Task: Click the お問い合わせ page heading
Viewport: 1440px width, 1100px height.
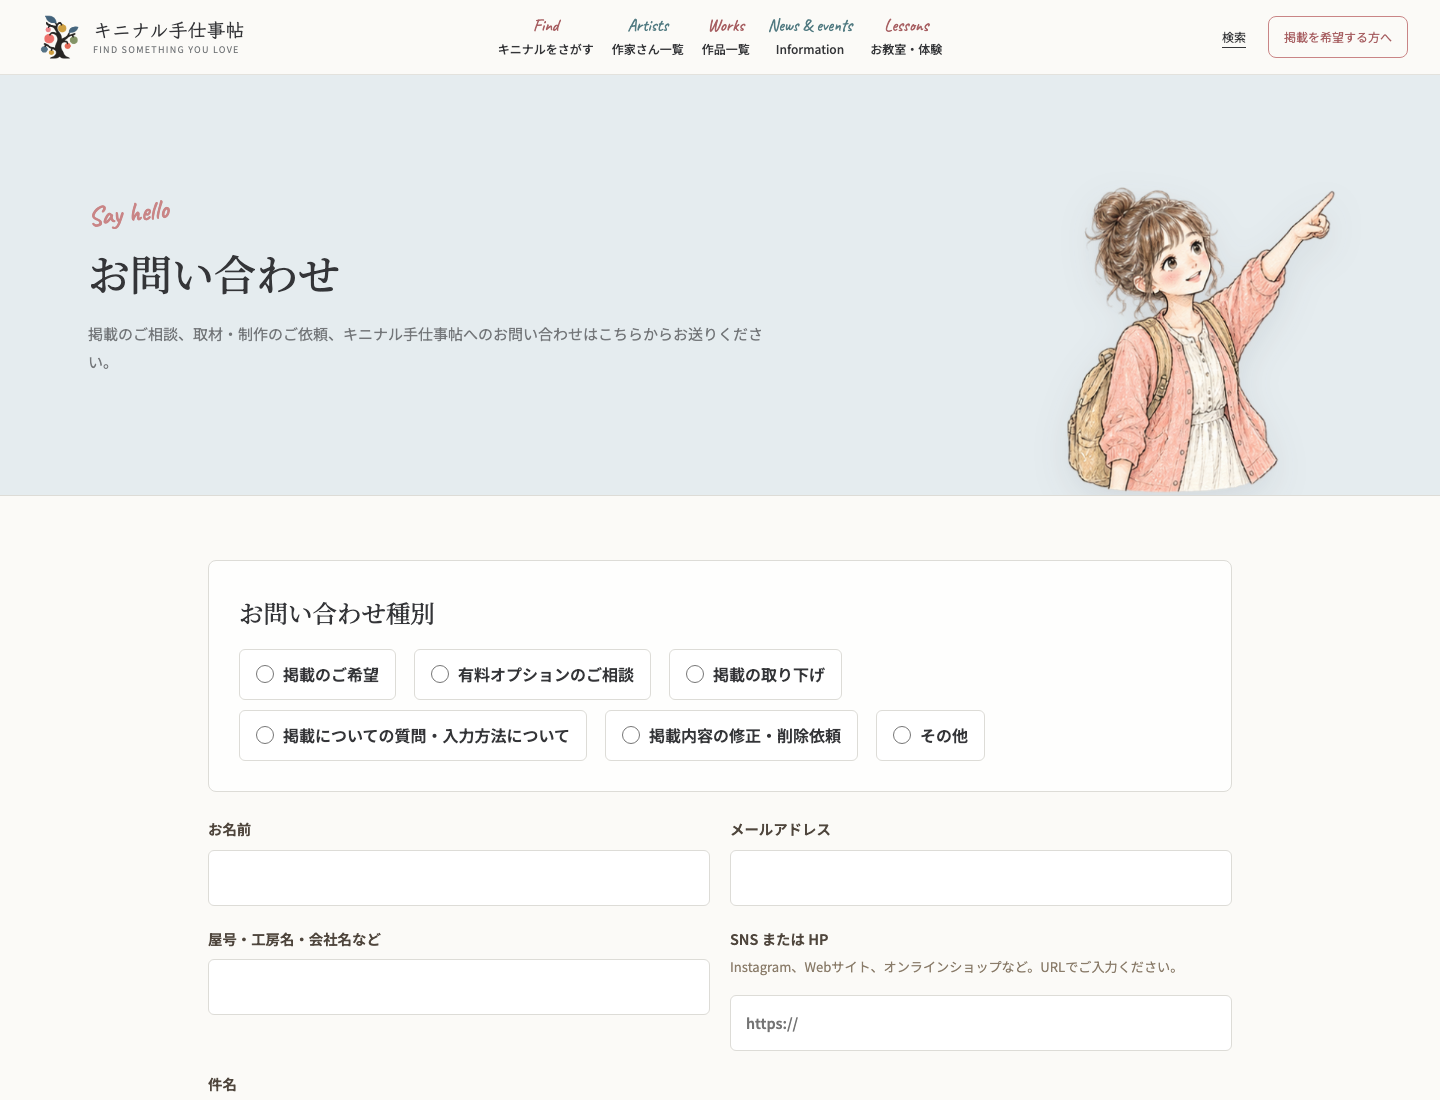Action: [214, 275]
